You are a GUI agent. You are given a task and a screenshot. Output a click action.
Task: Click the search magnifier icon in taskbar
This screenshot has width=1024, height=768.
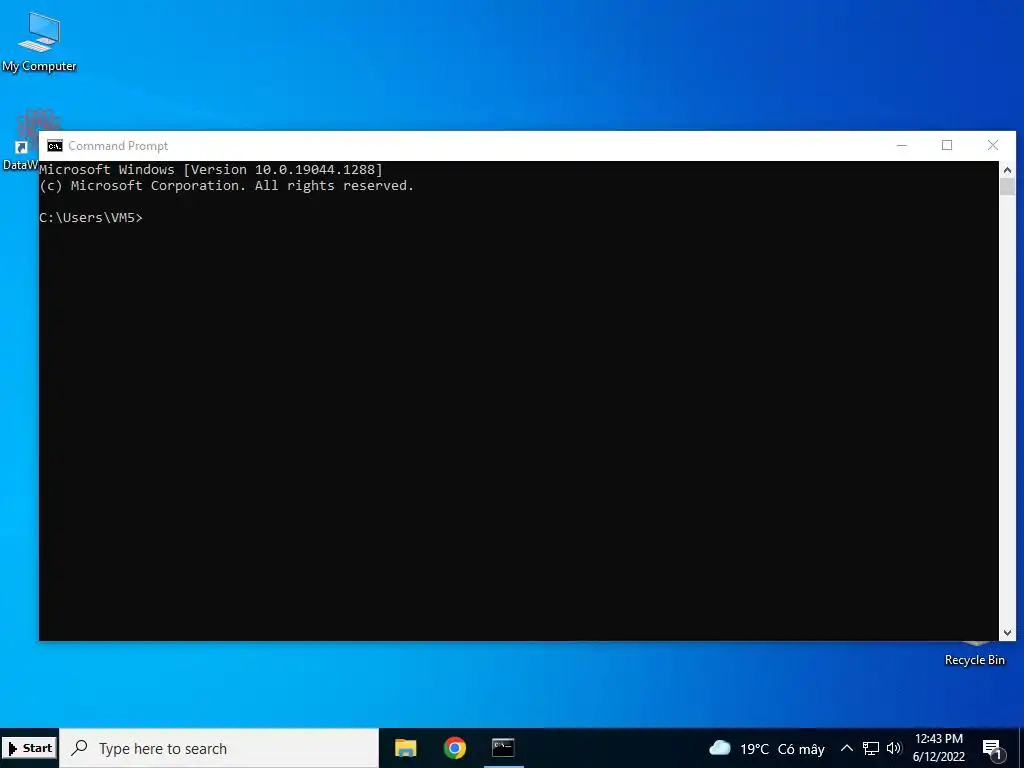click(x=79, y=748)
